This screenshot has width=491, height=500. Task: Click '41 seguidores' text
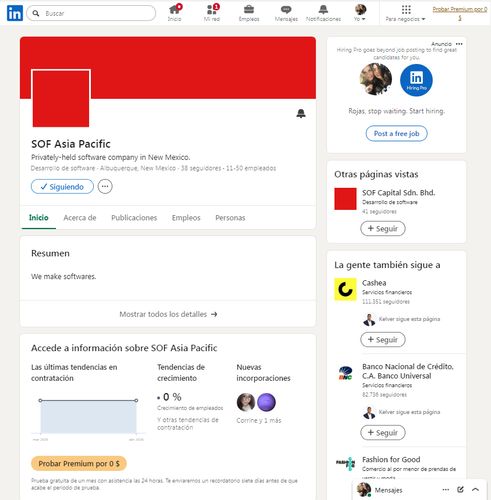(x=379, y=212)
